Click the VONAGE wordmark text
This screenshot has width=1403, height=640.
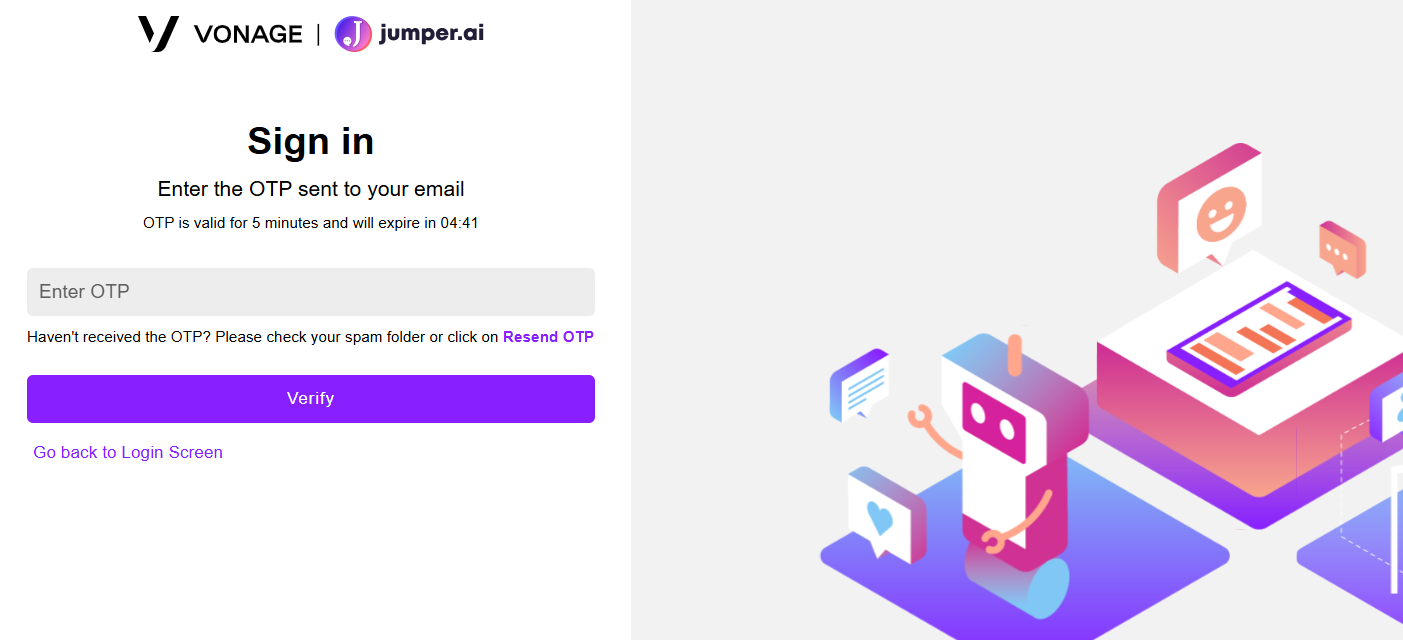pyautogui.click(x=248, y=34)
